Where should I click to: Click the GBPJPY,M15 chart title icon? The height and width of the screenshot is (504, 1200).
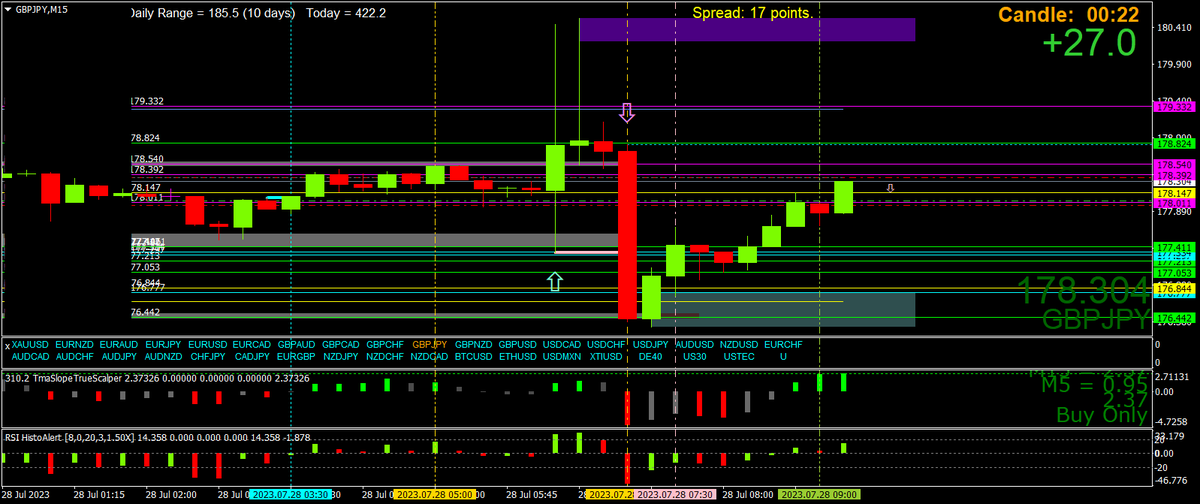8,8
